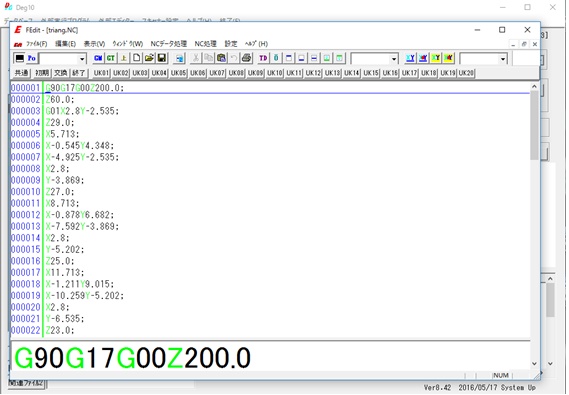Open a file with the folder icon

click(x=149, y=58)
